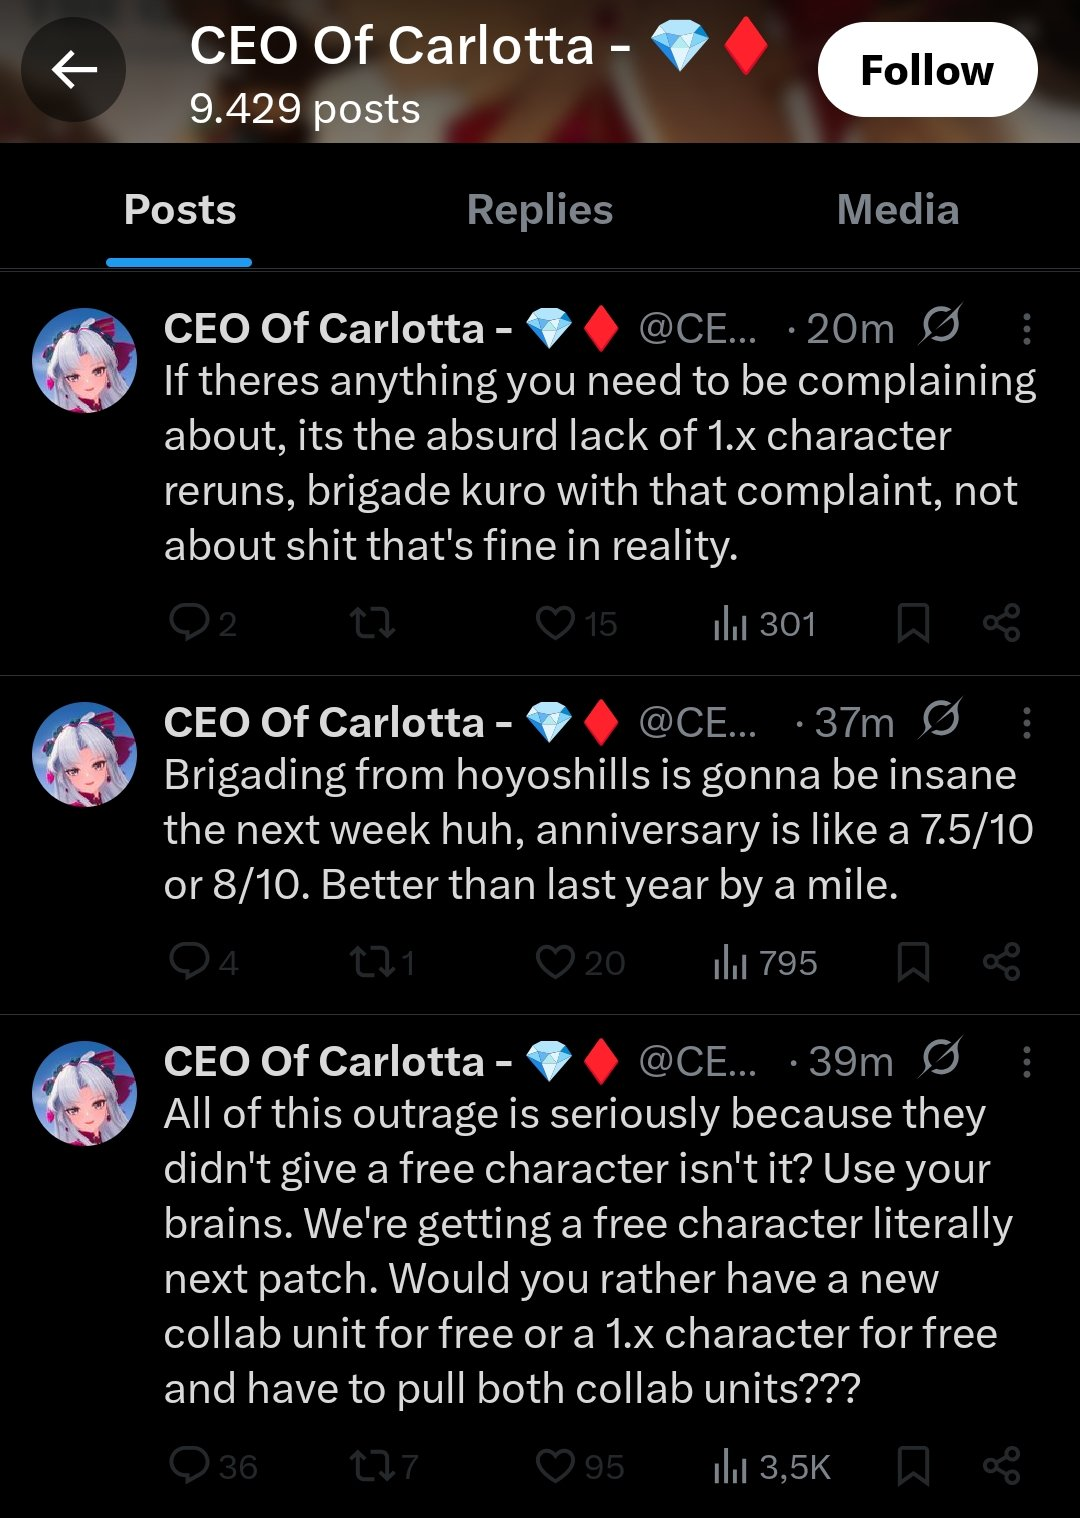View analytics showing 795 views
This screenshot has height=1518, width=1080.
point(765,962)
